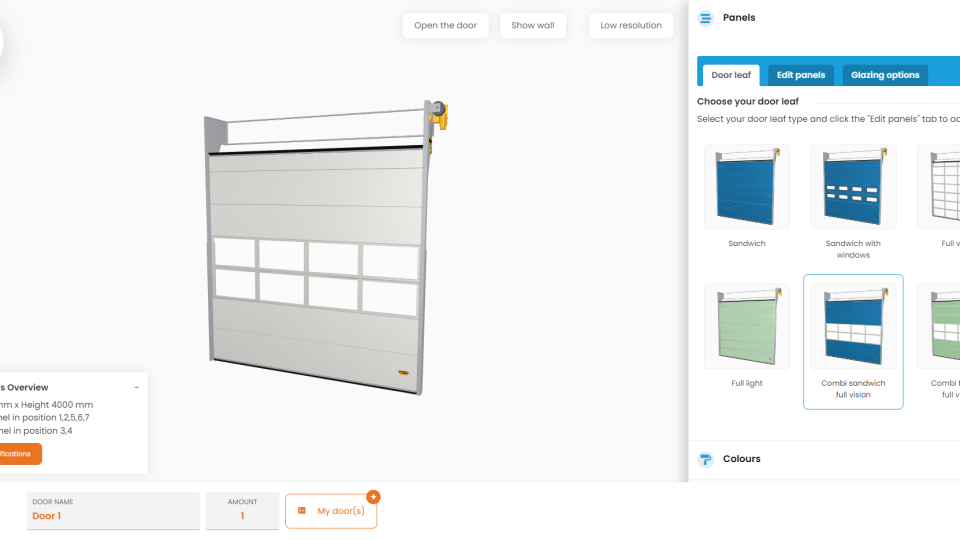Click the "Choose your door leaf" heading
Viewport: 960px width, 540px height.
click(748, 102)
